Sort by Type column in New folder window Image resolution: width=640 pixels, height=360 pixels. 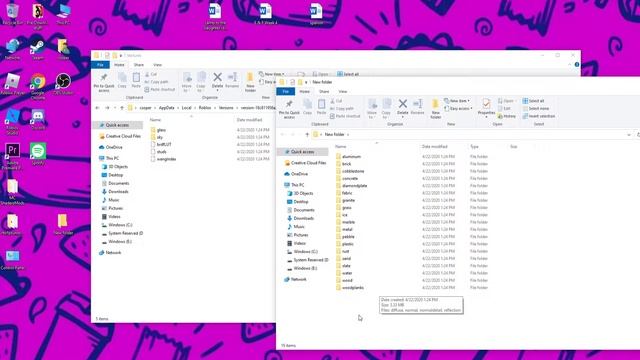click(x=474, y=146)
